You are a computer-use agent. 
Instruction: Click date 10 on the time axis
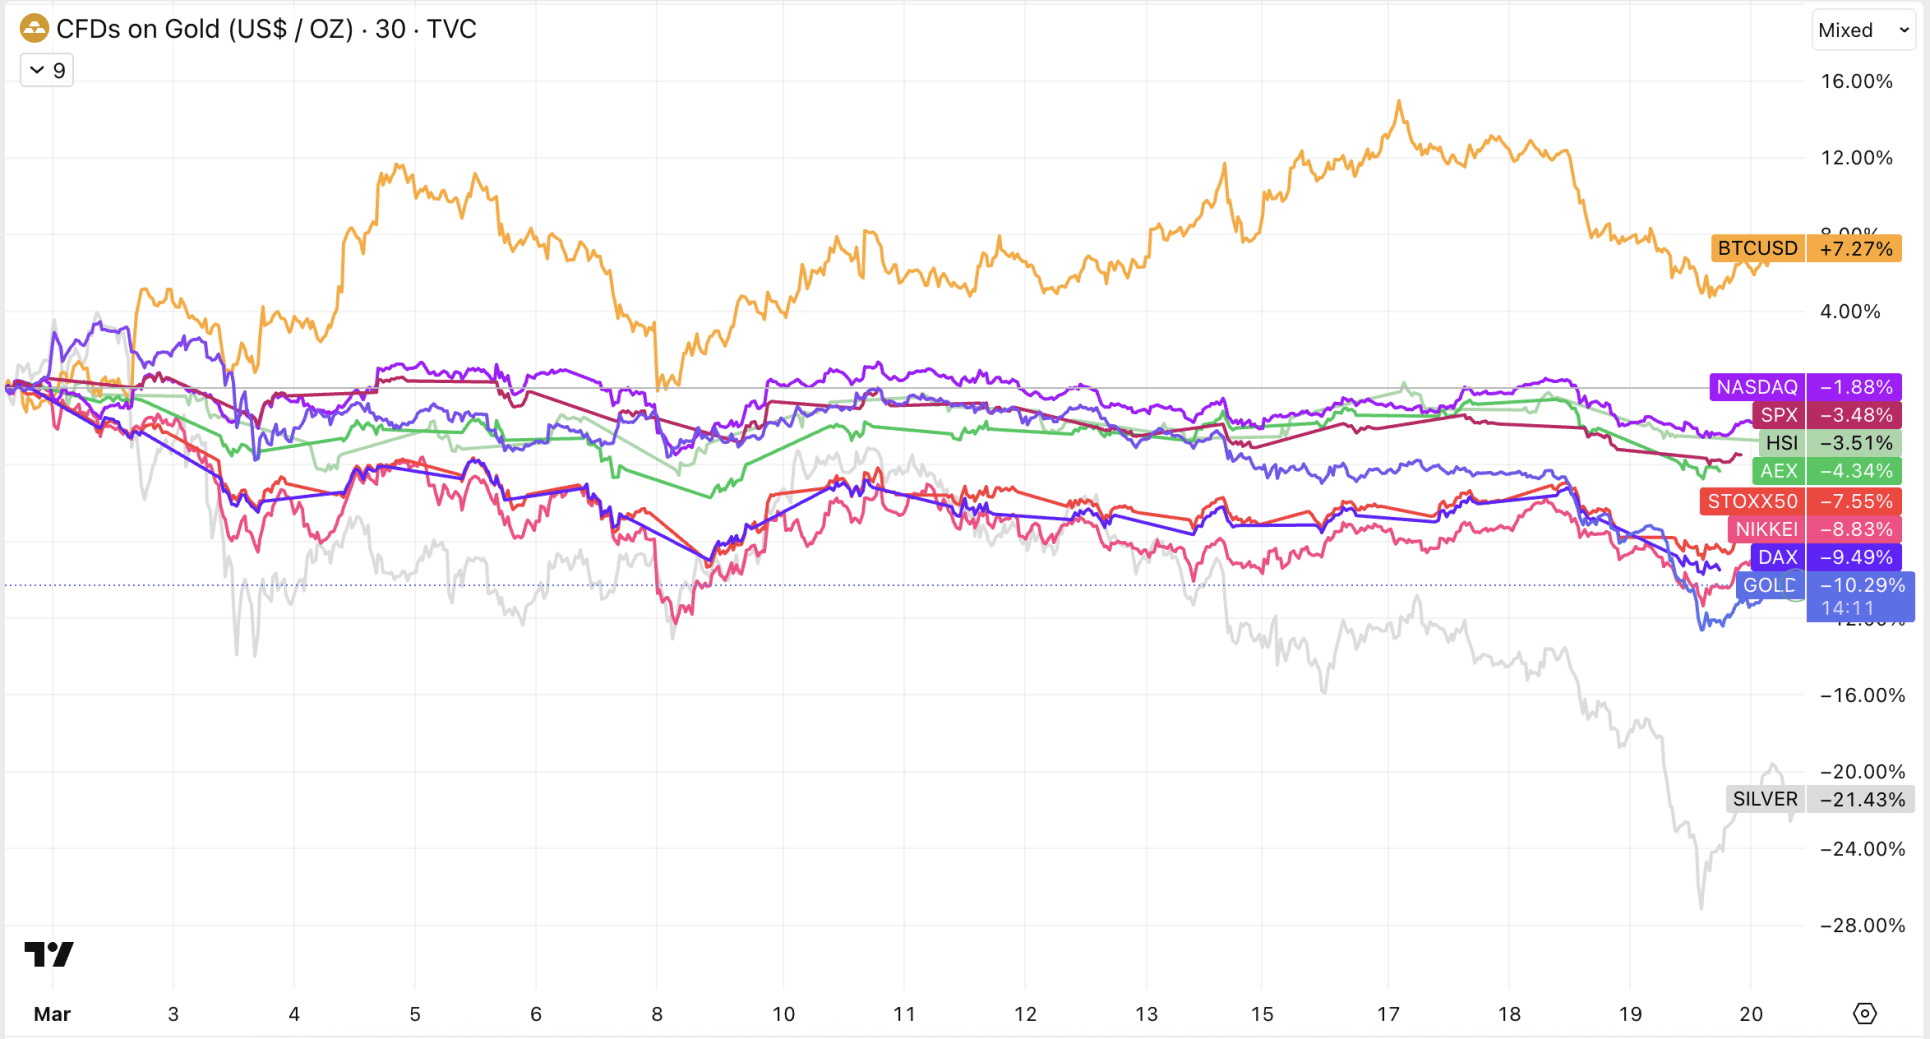[783, 1014]
